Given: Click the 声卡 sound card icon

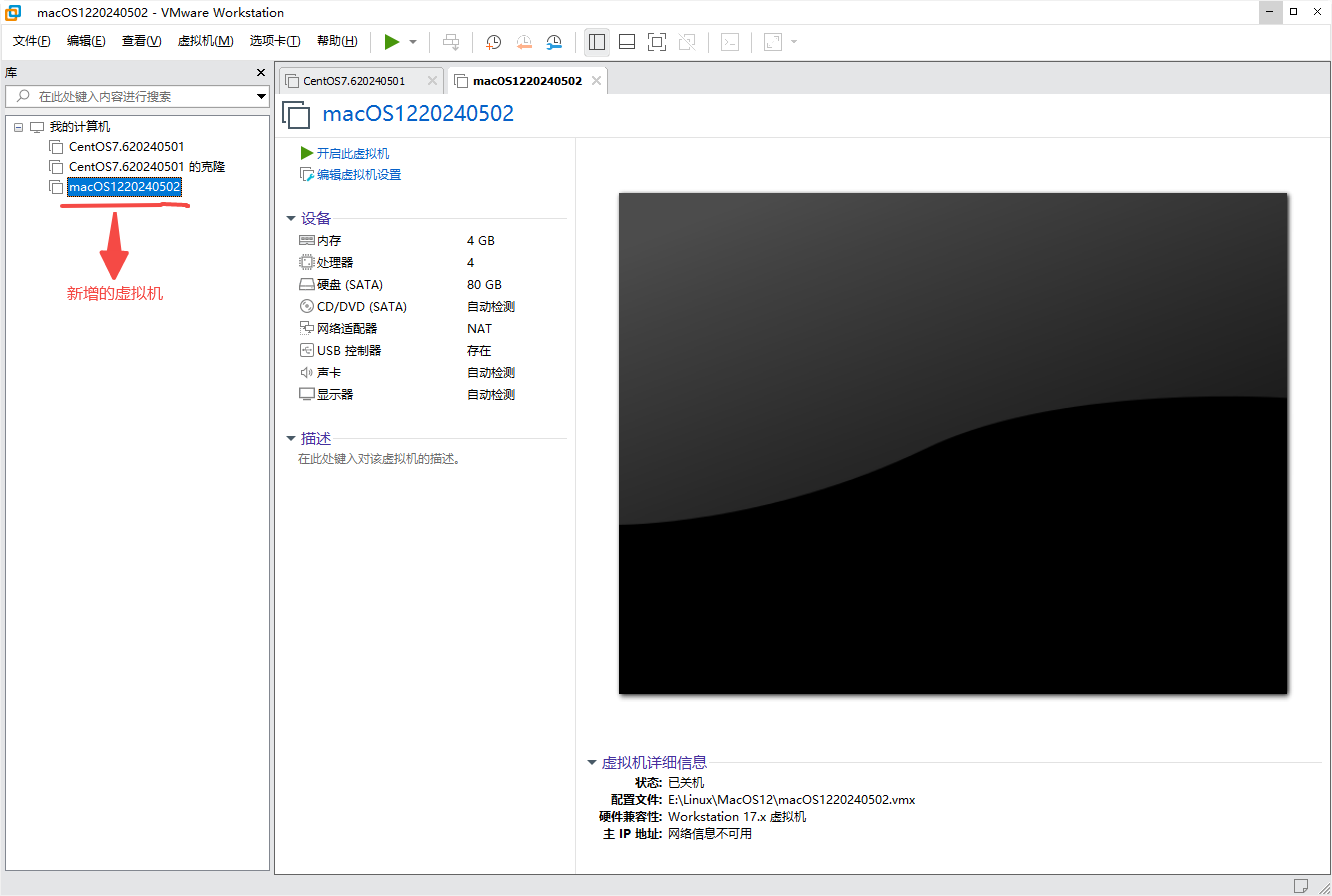Looking at the screenshot, I should pyautogui.click(x=306, y=372).
